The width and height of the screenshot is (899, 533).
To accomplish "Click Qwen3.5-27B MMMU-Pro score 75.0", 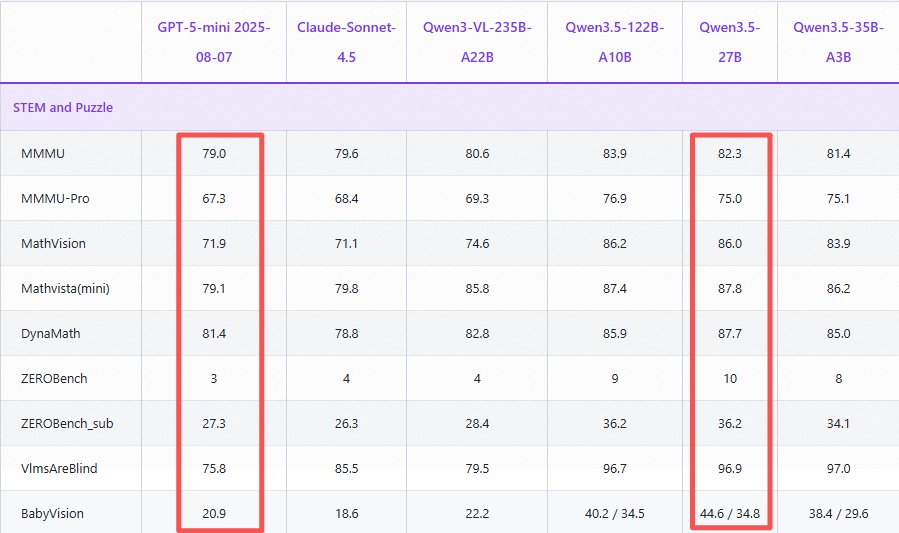I will 730,199.
